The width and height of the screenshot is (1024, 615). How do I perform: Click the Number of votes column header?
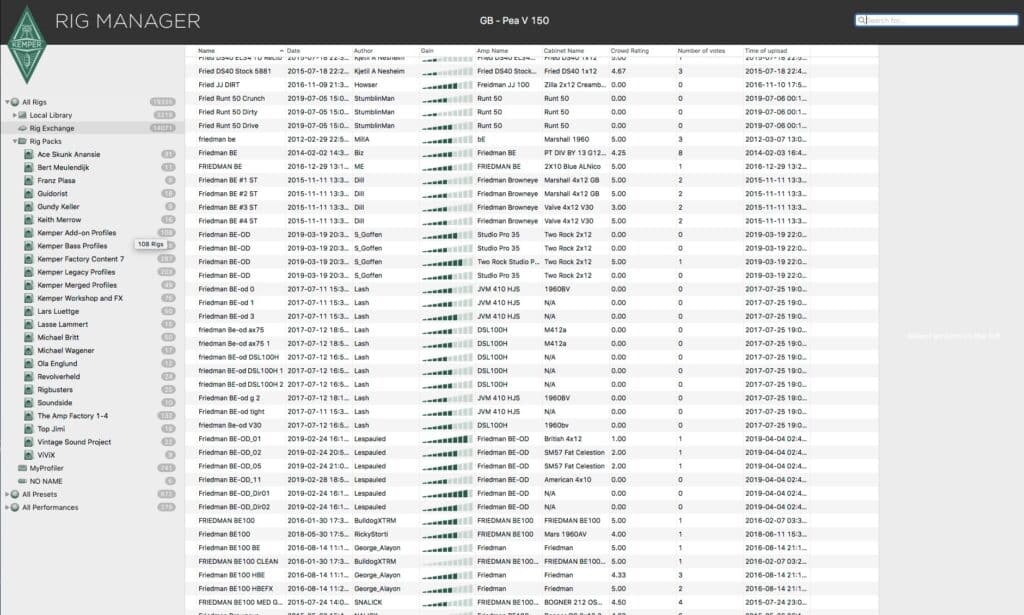point(701,50)
